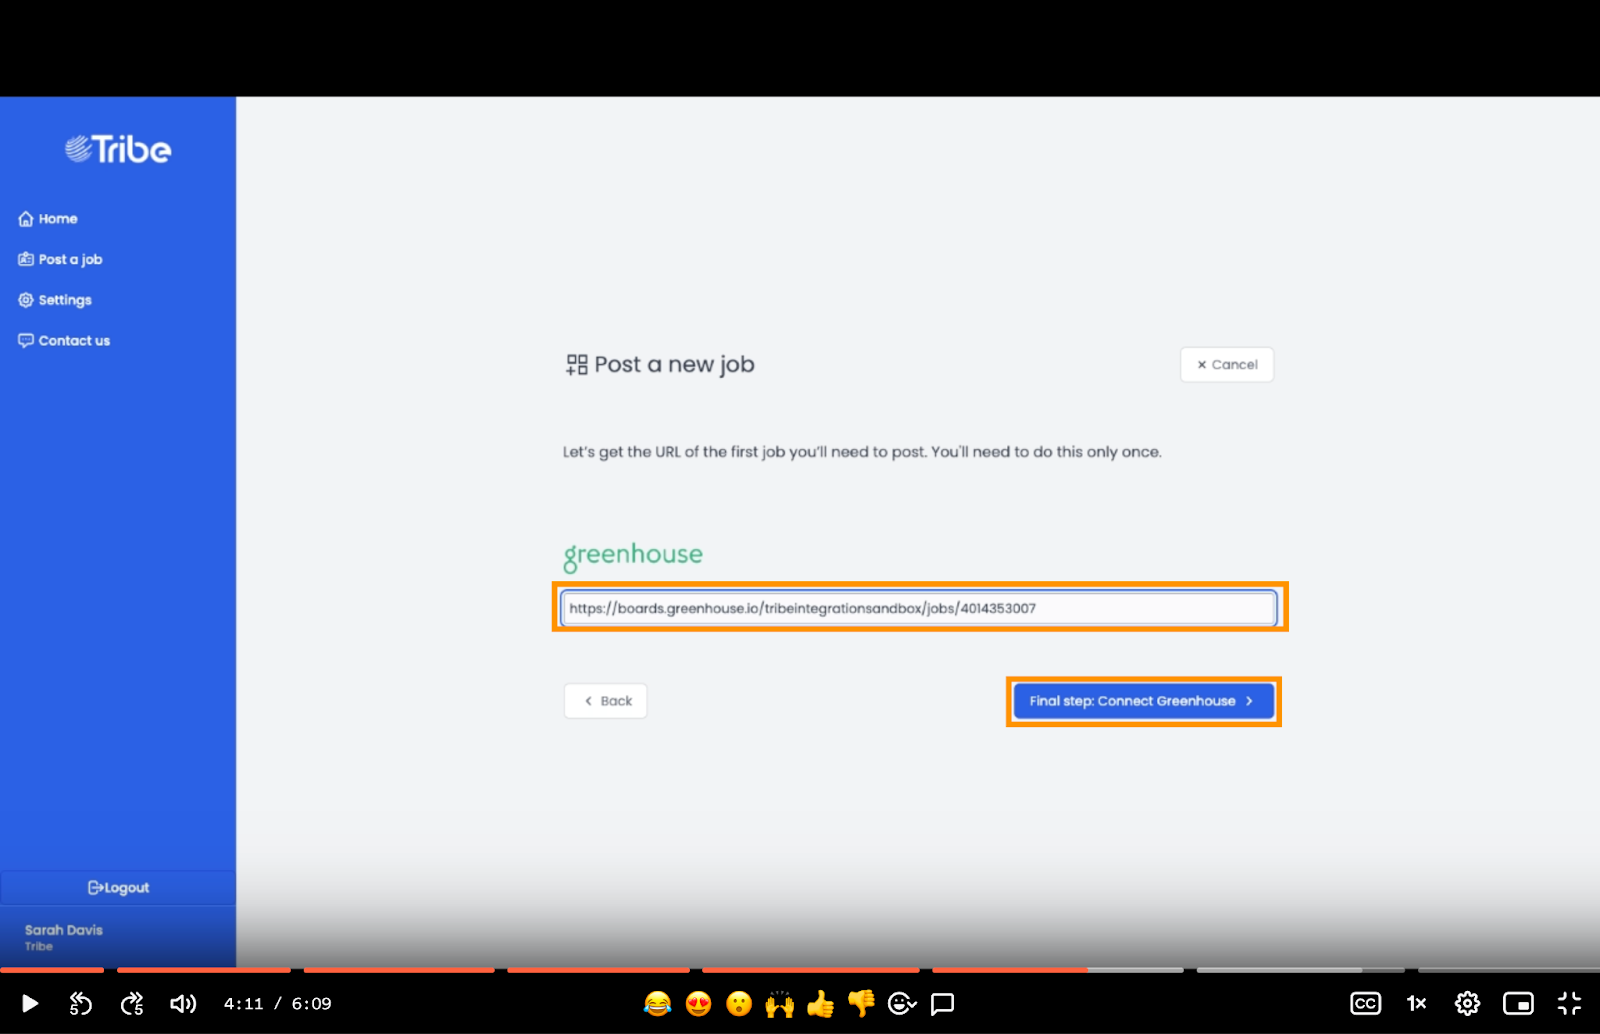React with thumbs down emoji
The height and width of the screenshot is (1034, 1600).
tap(861, 1003)
